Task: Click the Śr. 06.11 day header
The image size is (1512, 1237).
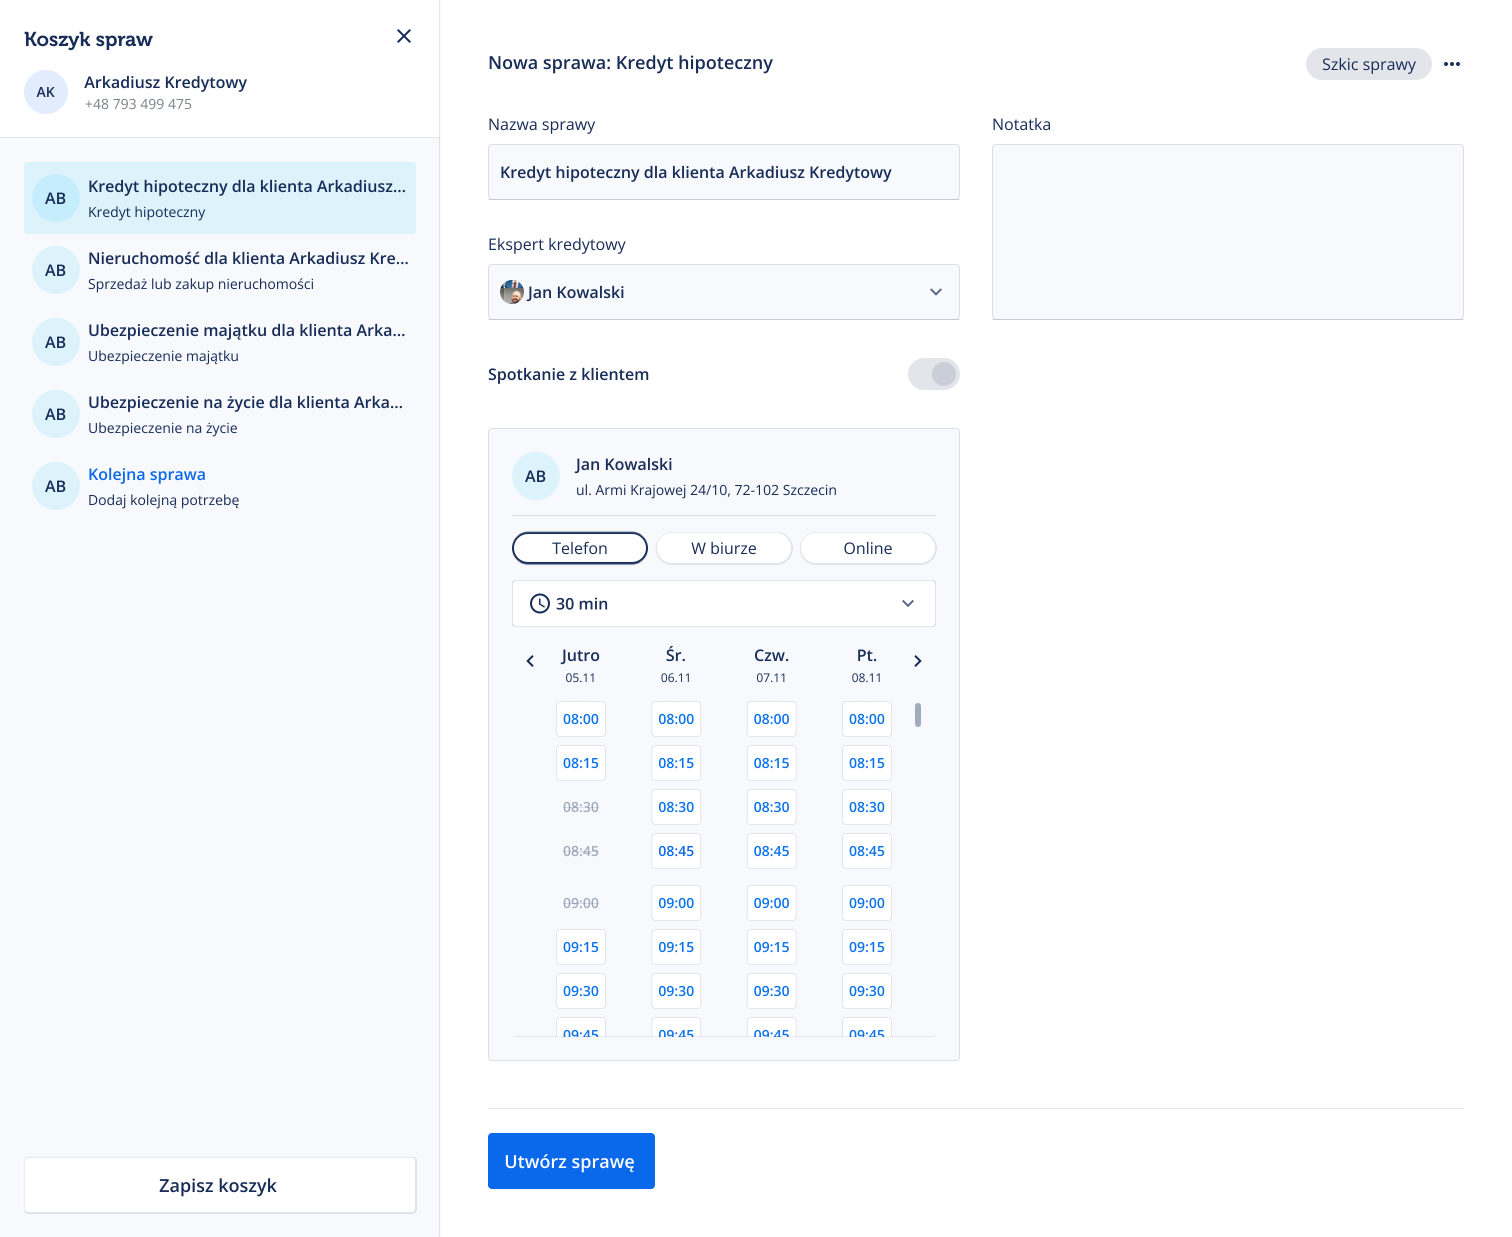Action: (676, 665)
